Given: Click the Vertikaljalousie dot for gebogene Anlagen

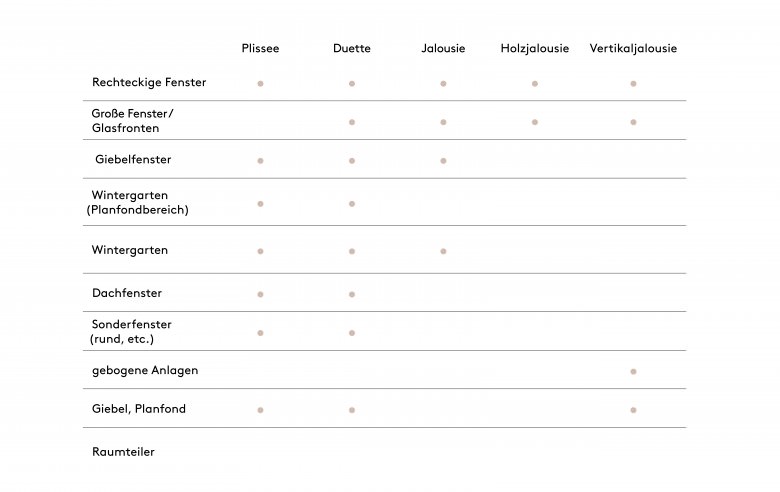Looking at the screenshot, I should pyautogui.click(x=633, y=372).
